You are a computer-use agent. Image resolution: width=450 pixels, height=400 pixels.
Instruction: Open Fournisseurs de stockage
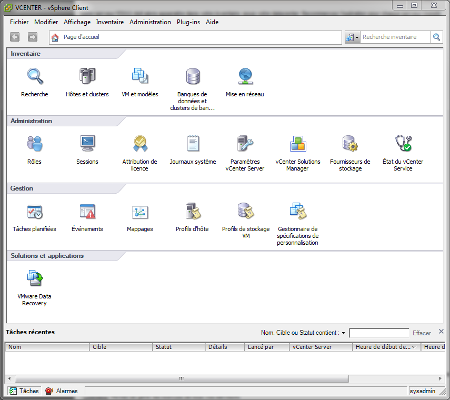pos(350,144)
